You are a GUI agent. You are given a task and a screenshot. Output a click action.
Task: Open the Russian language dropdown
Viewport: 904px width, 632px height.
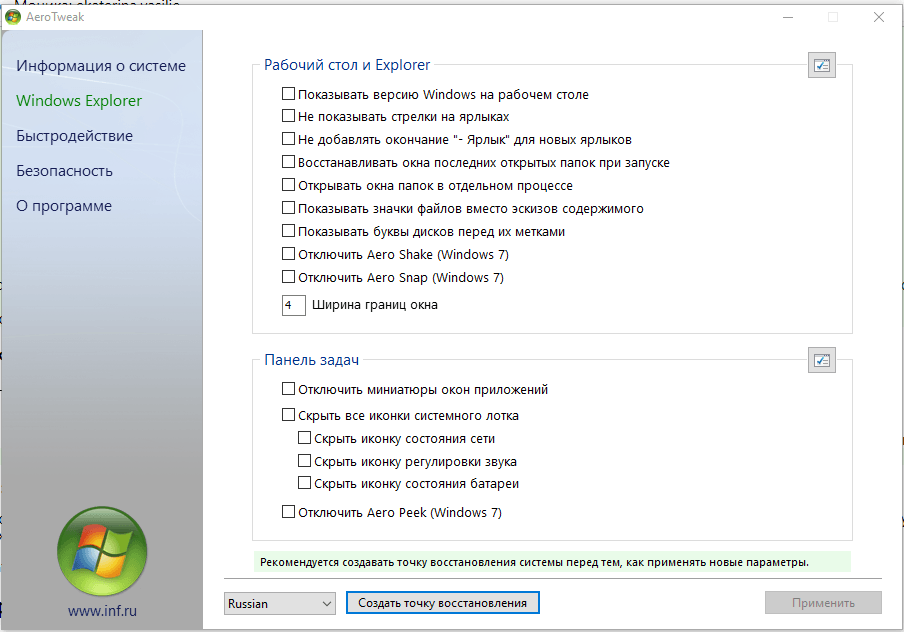[280, 603]
